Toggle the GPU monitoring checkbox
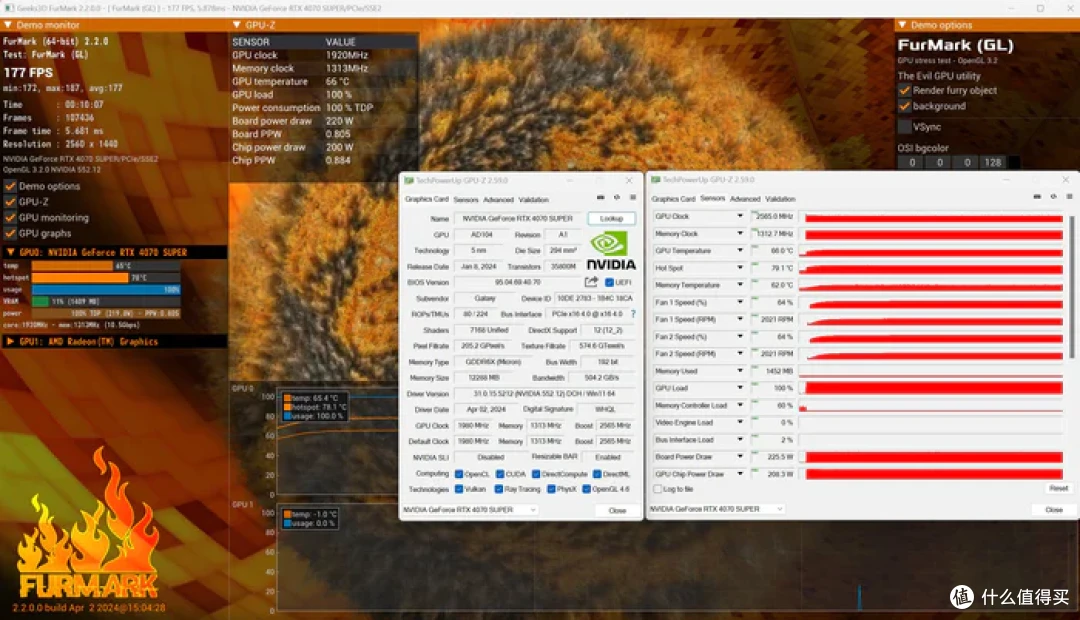Screen dimensions: 1080x620 (x=10, y=218)
